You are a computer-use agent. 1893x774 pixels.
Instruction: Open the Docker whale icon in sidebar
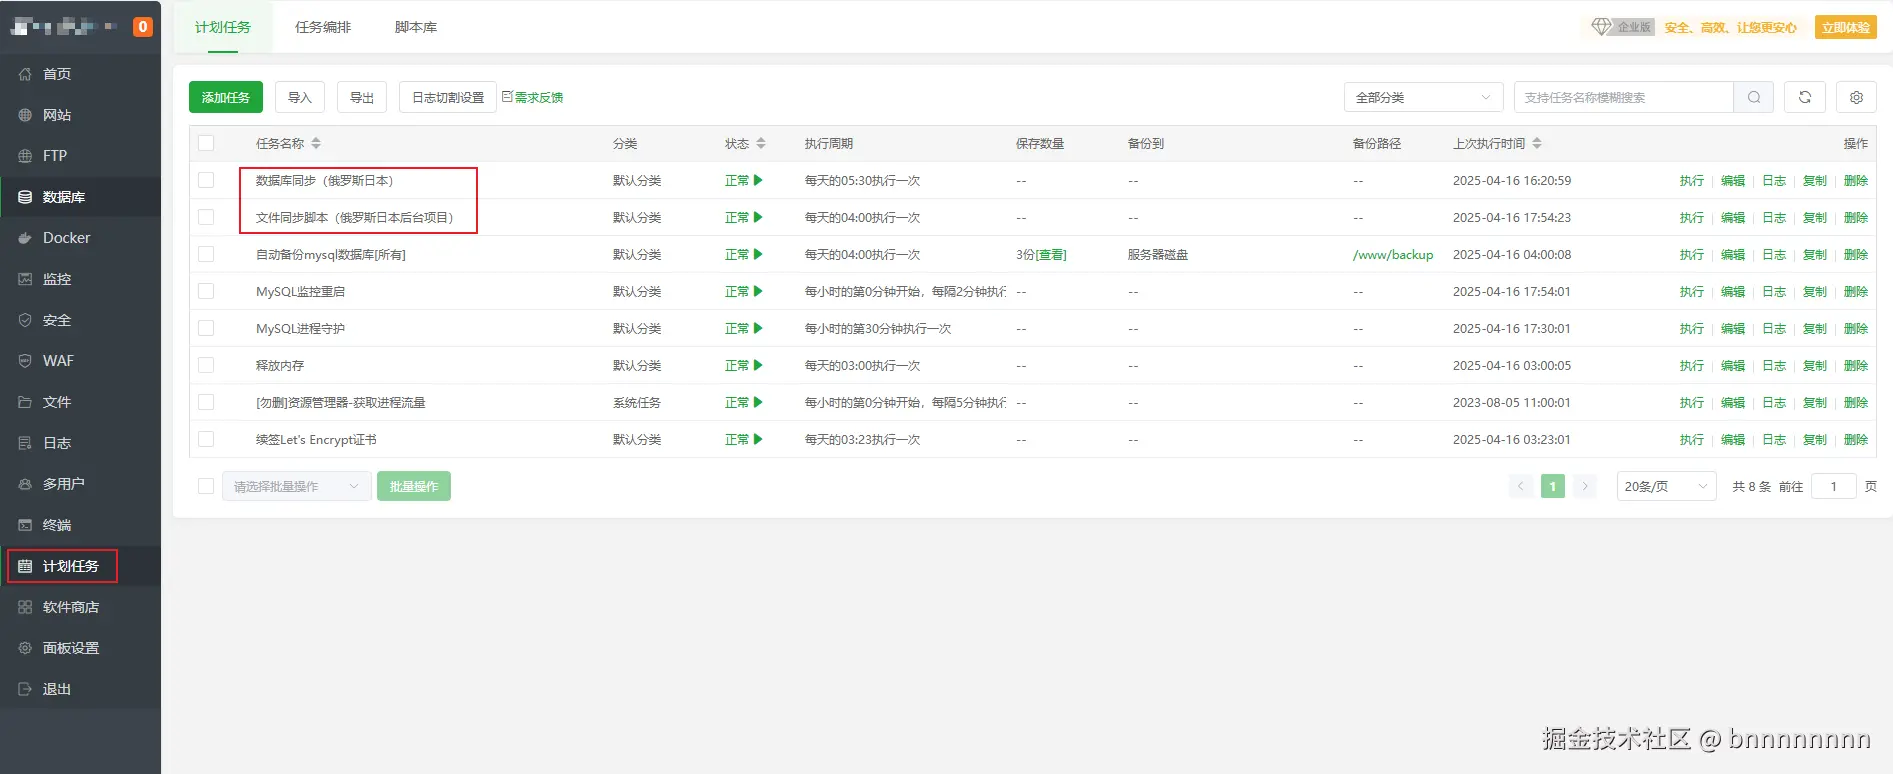pos(25,238)
